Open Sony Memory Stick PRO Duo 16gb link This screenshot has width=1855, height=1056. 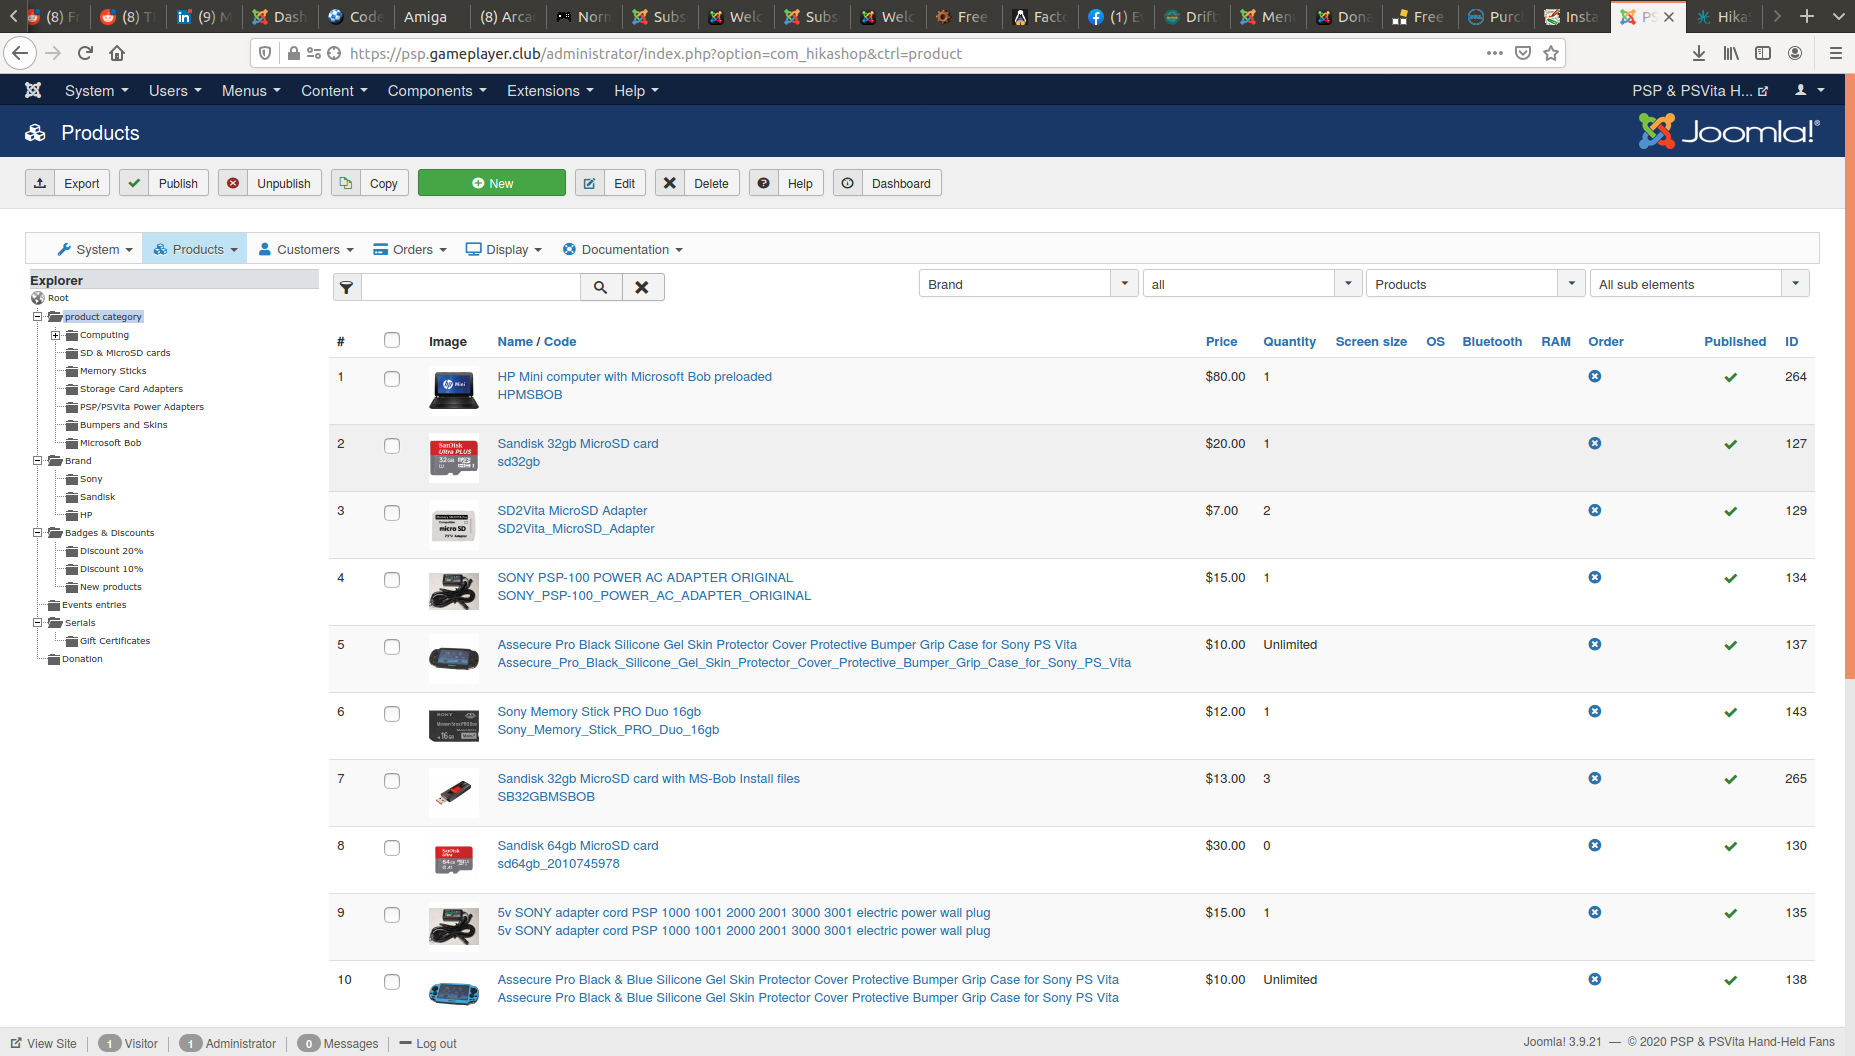(x=599, y=712)
